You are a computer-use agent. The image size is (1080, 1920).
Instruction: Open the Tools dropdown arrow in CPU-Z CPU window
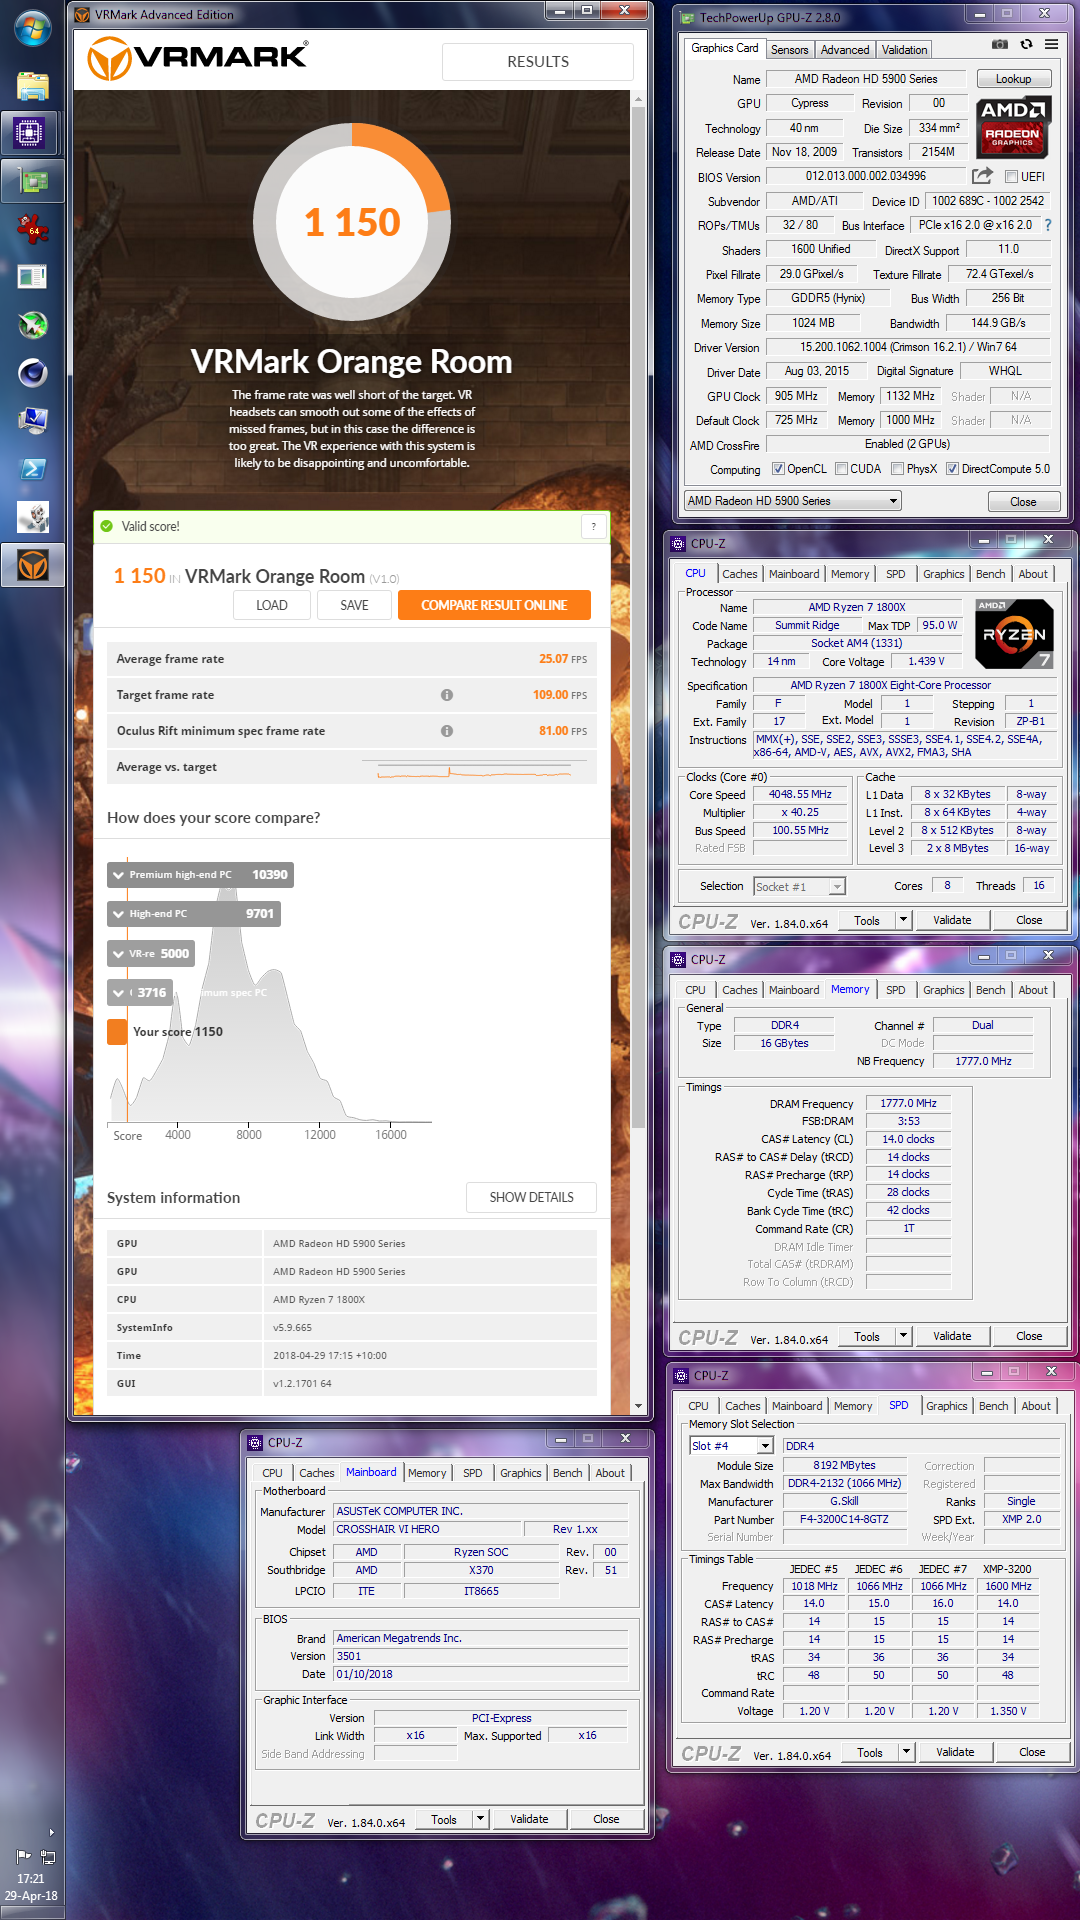click(903, 920)
